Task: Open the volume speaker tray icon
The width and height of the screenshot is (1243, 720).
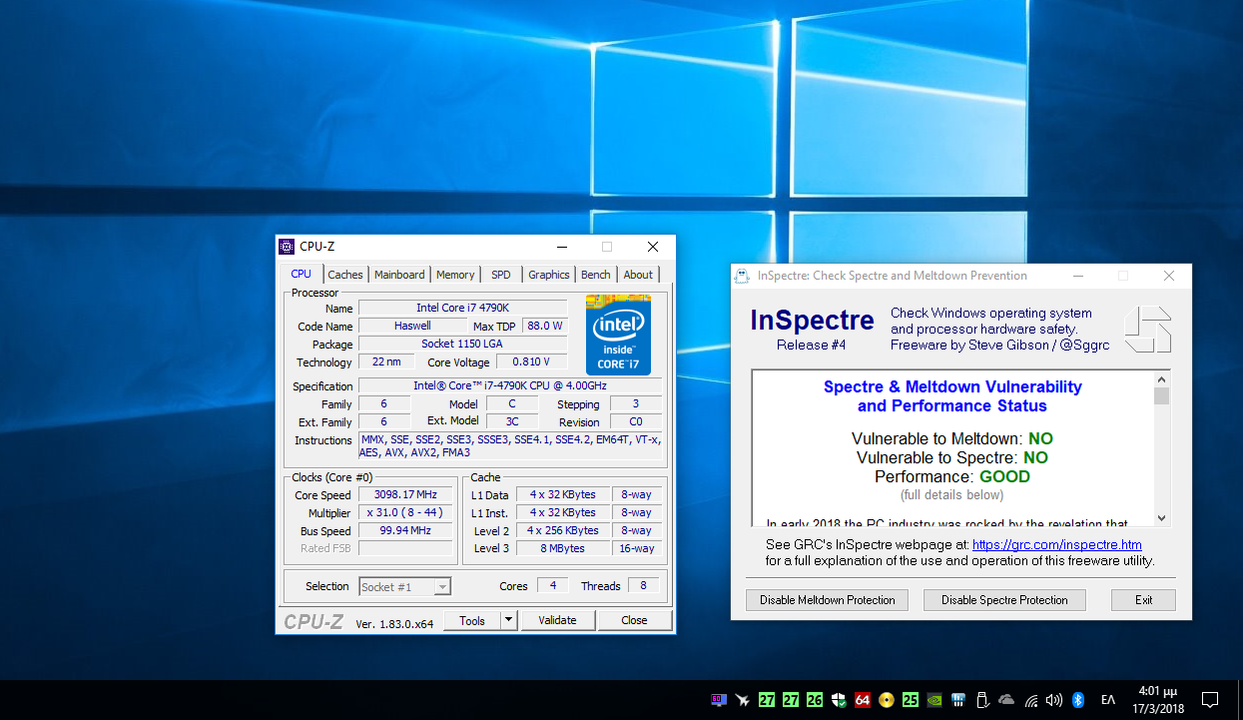Action: pos(1054,700)
